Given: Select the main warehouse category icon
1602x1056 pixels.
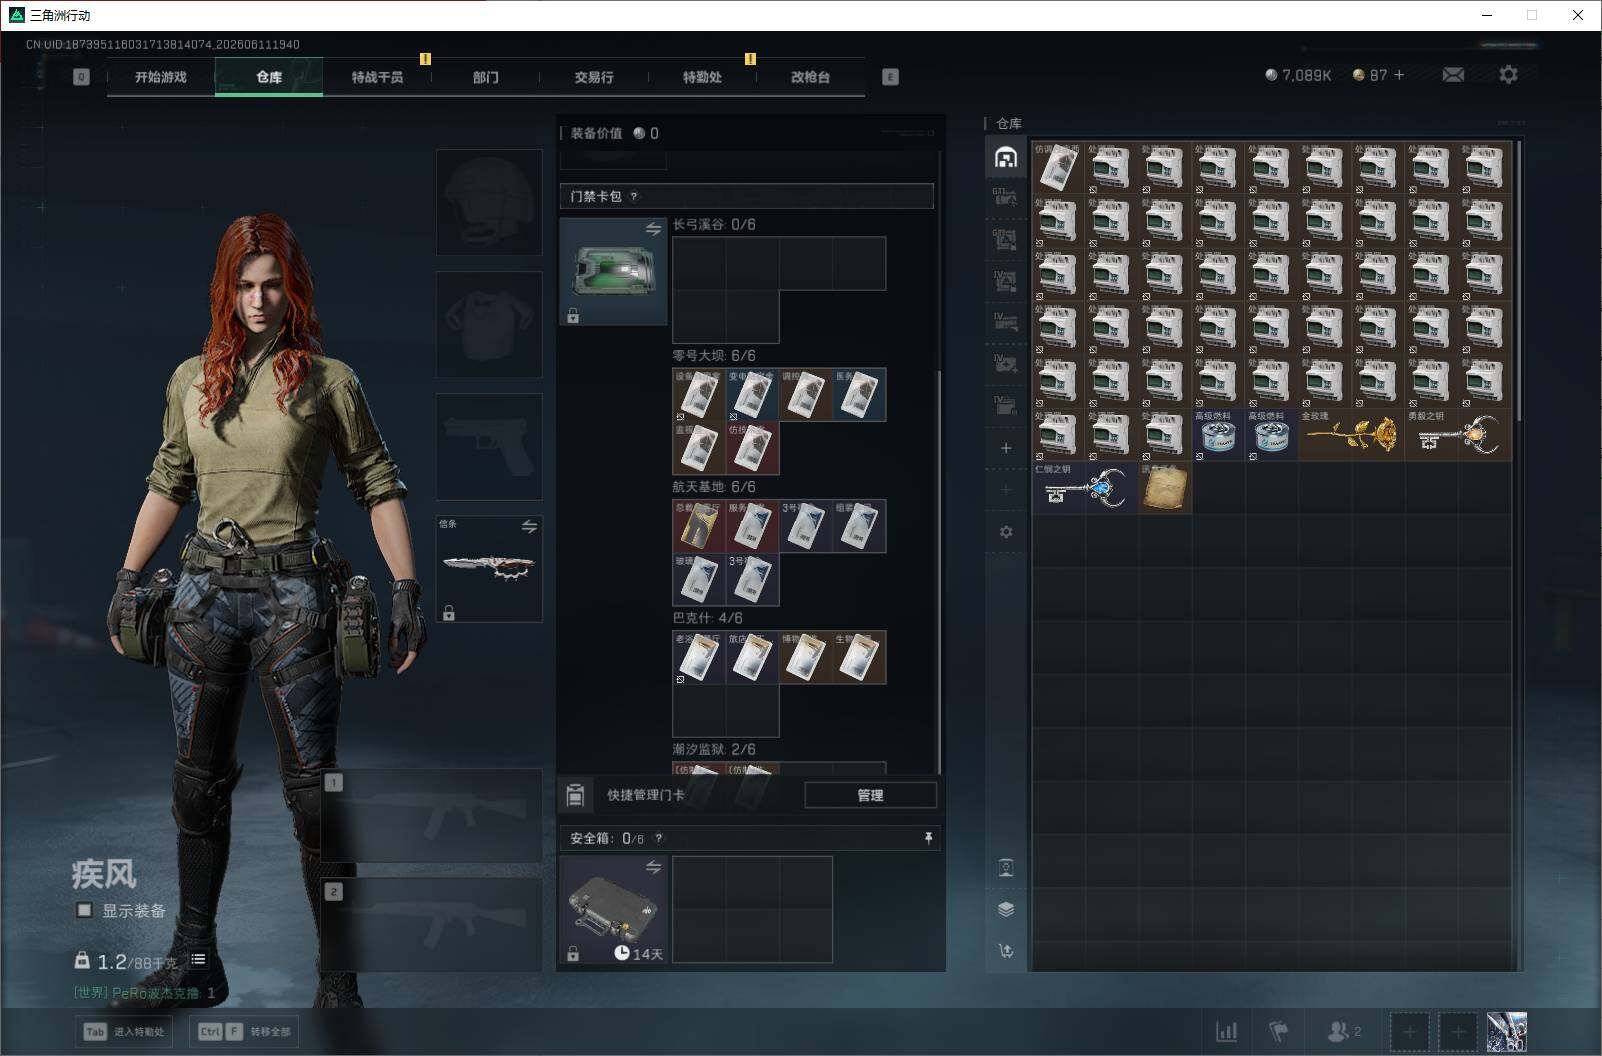Looking at the screenshot, I should click(x=1006, y=157).
